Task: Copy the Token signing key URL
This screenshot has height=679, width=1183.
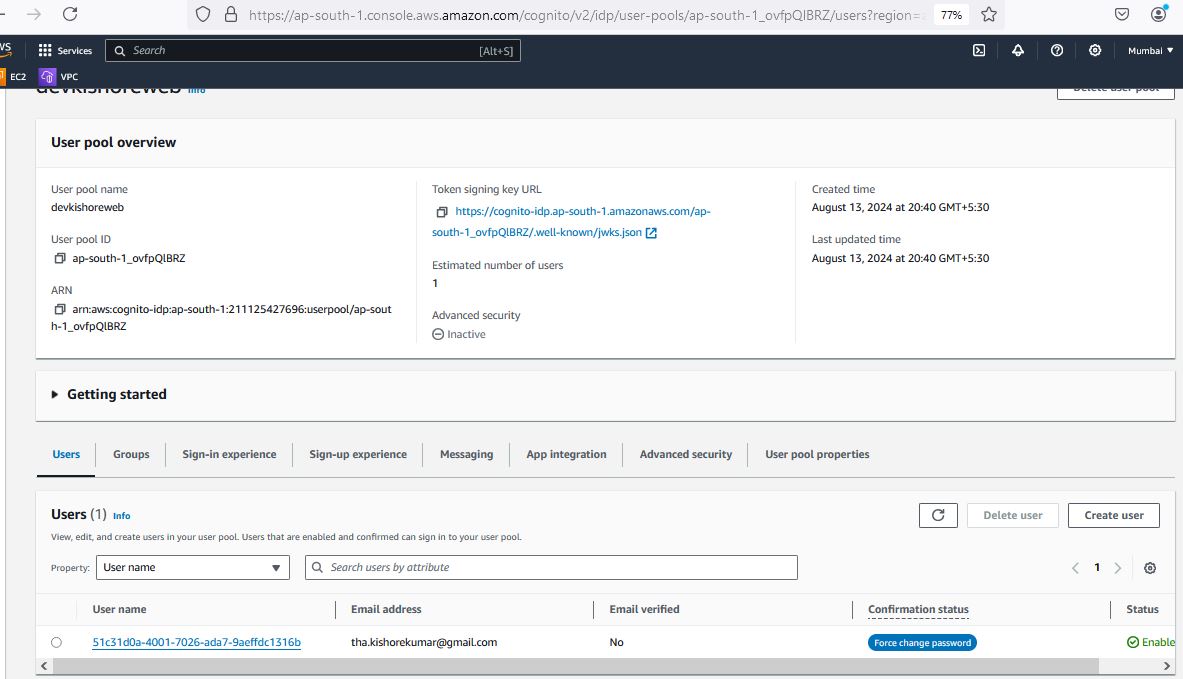Action: coord(442,212)
